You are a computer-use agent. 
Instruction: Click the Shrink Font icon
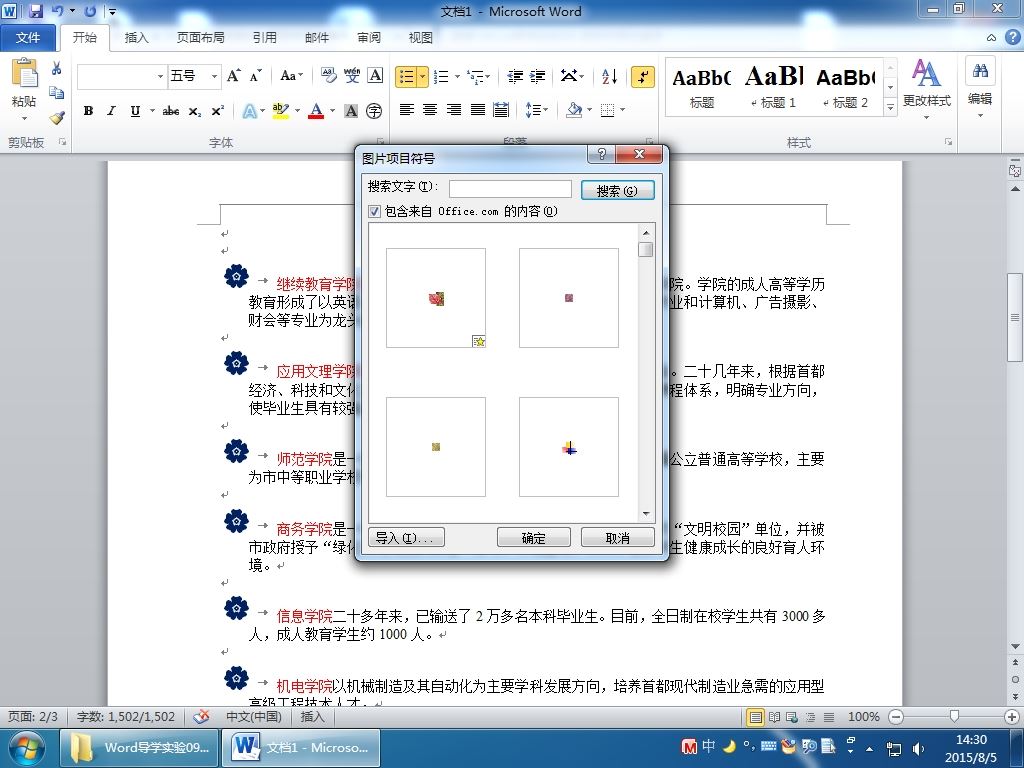coord(255,76)
